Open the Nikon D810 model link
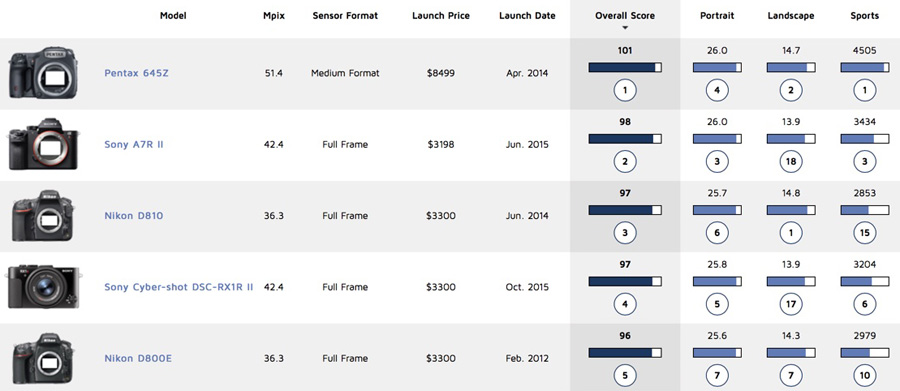The image size is (900, 391). [x=134, y=216]
